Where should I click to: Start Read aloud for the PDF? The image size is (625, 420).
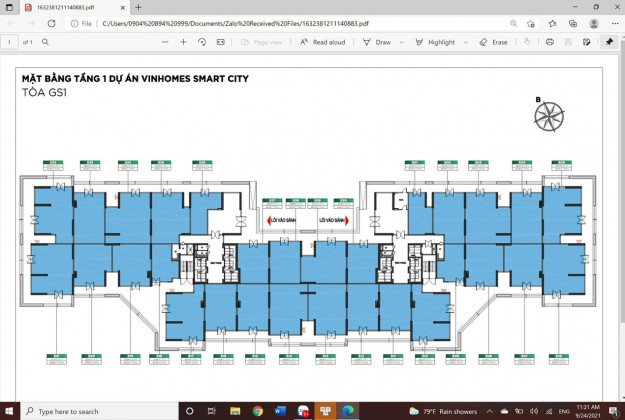tap(322, 42)
